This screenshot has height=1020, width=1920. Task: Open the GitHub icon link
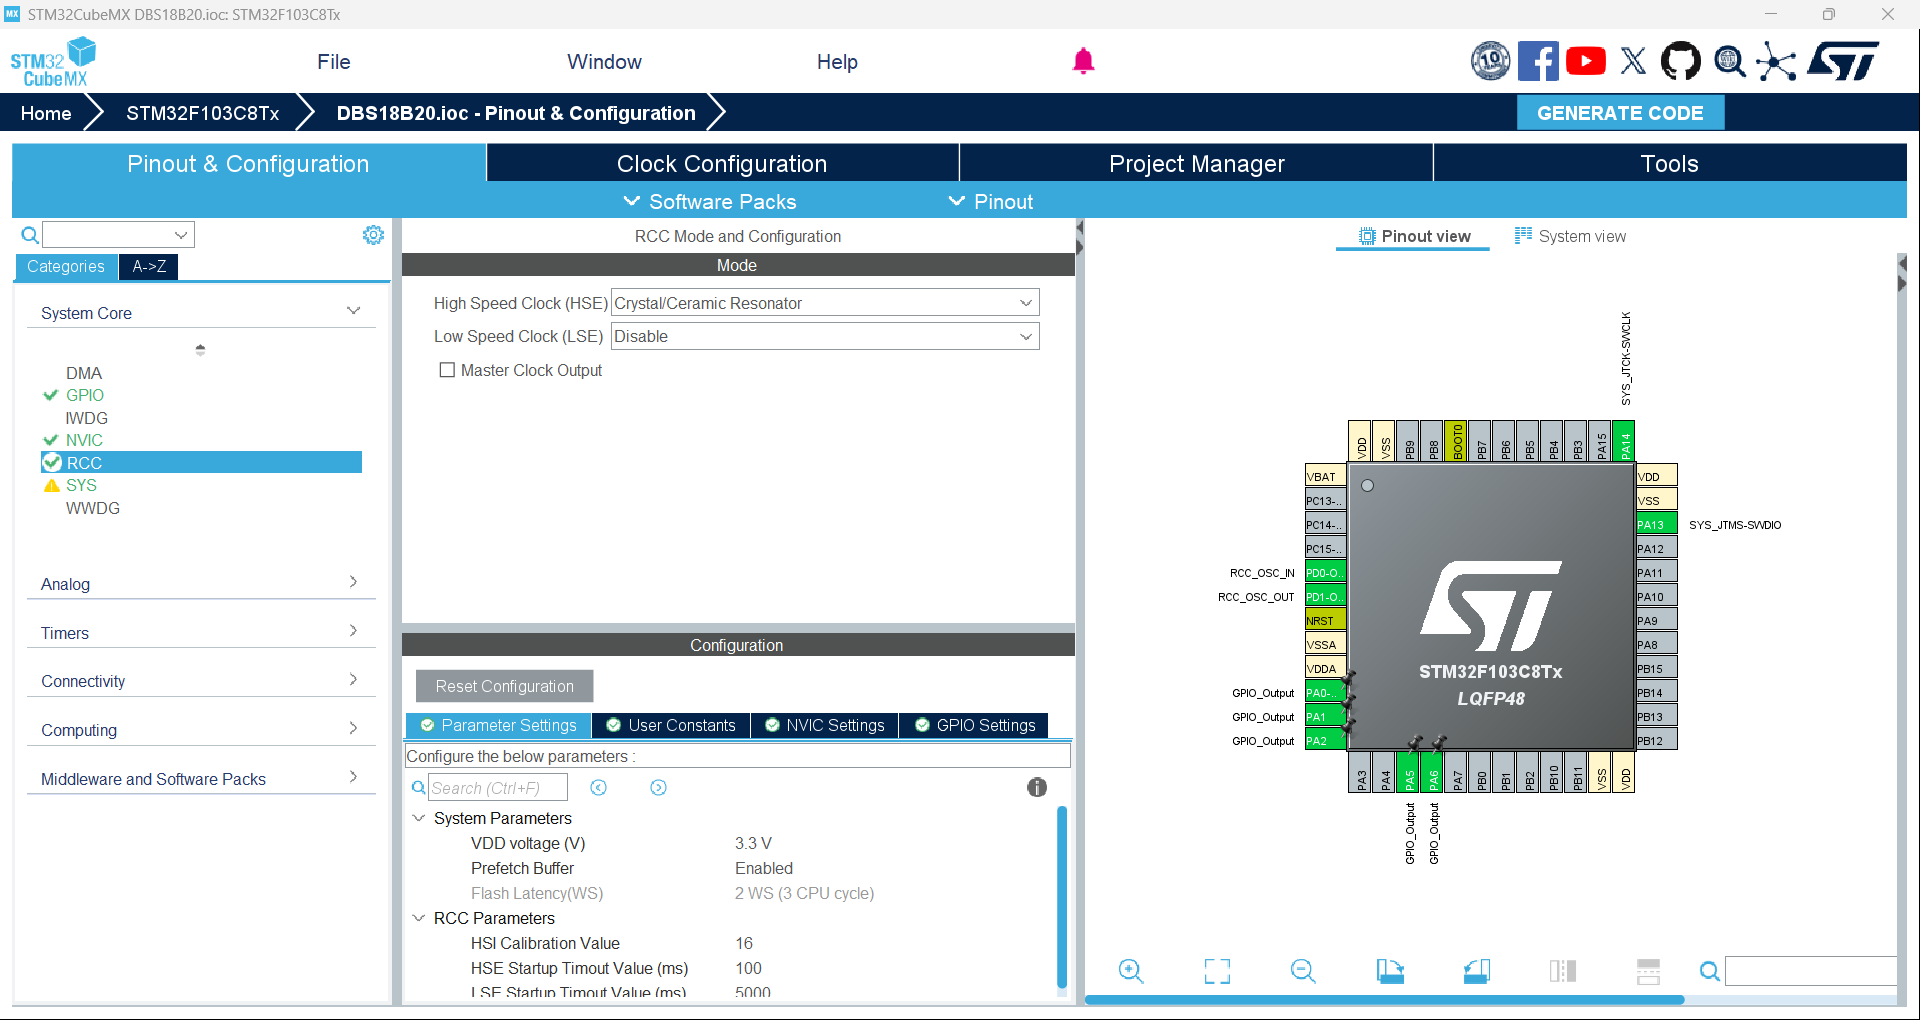coord(1681,61)
